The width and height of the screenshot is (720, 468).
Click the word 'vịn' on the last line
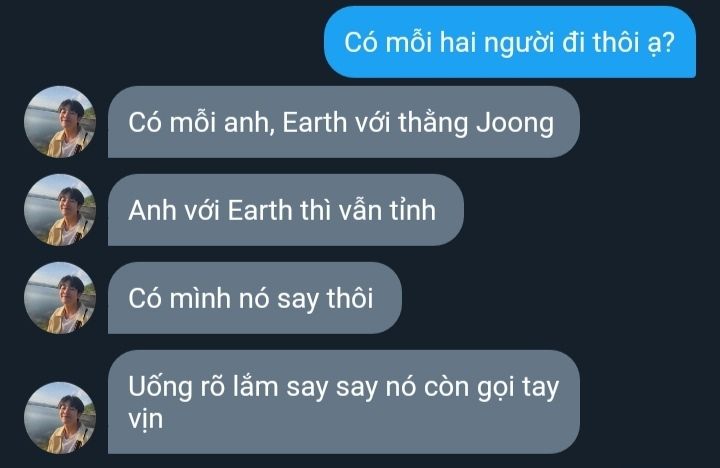point(146,420)
